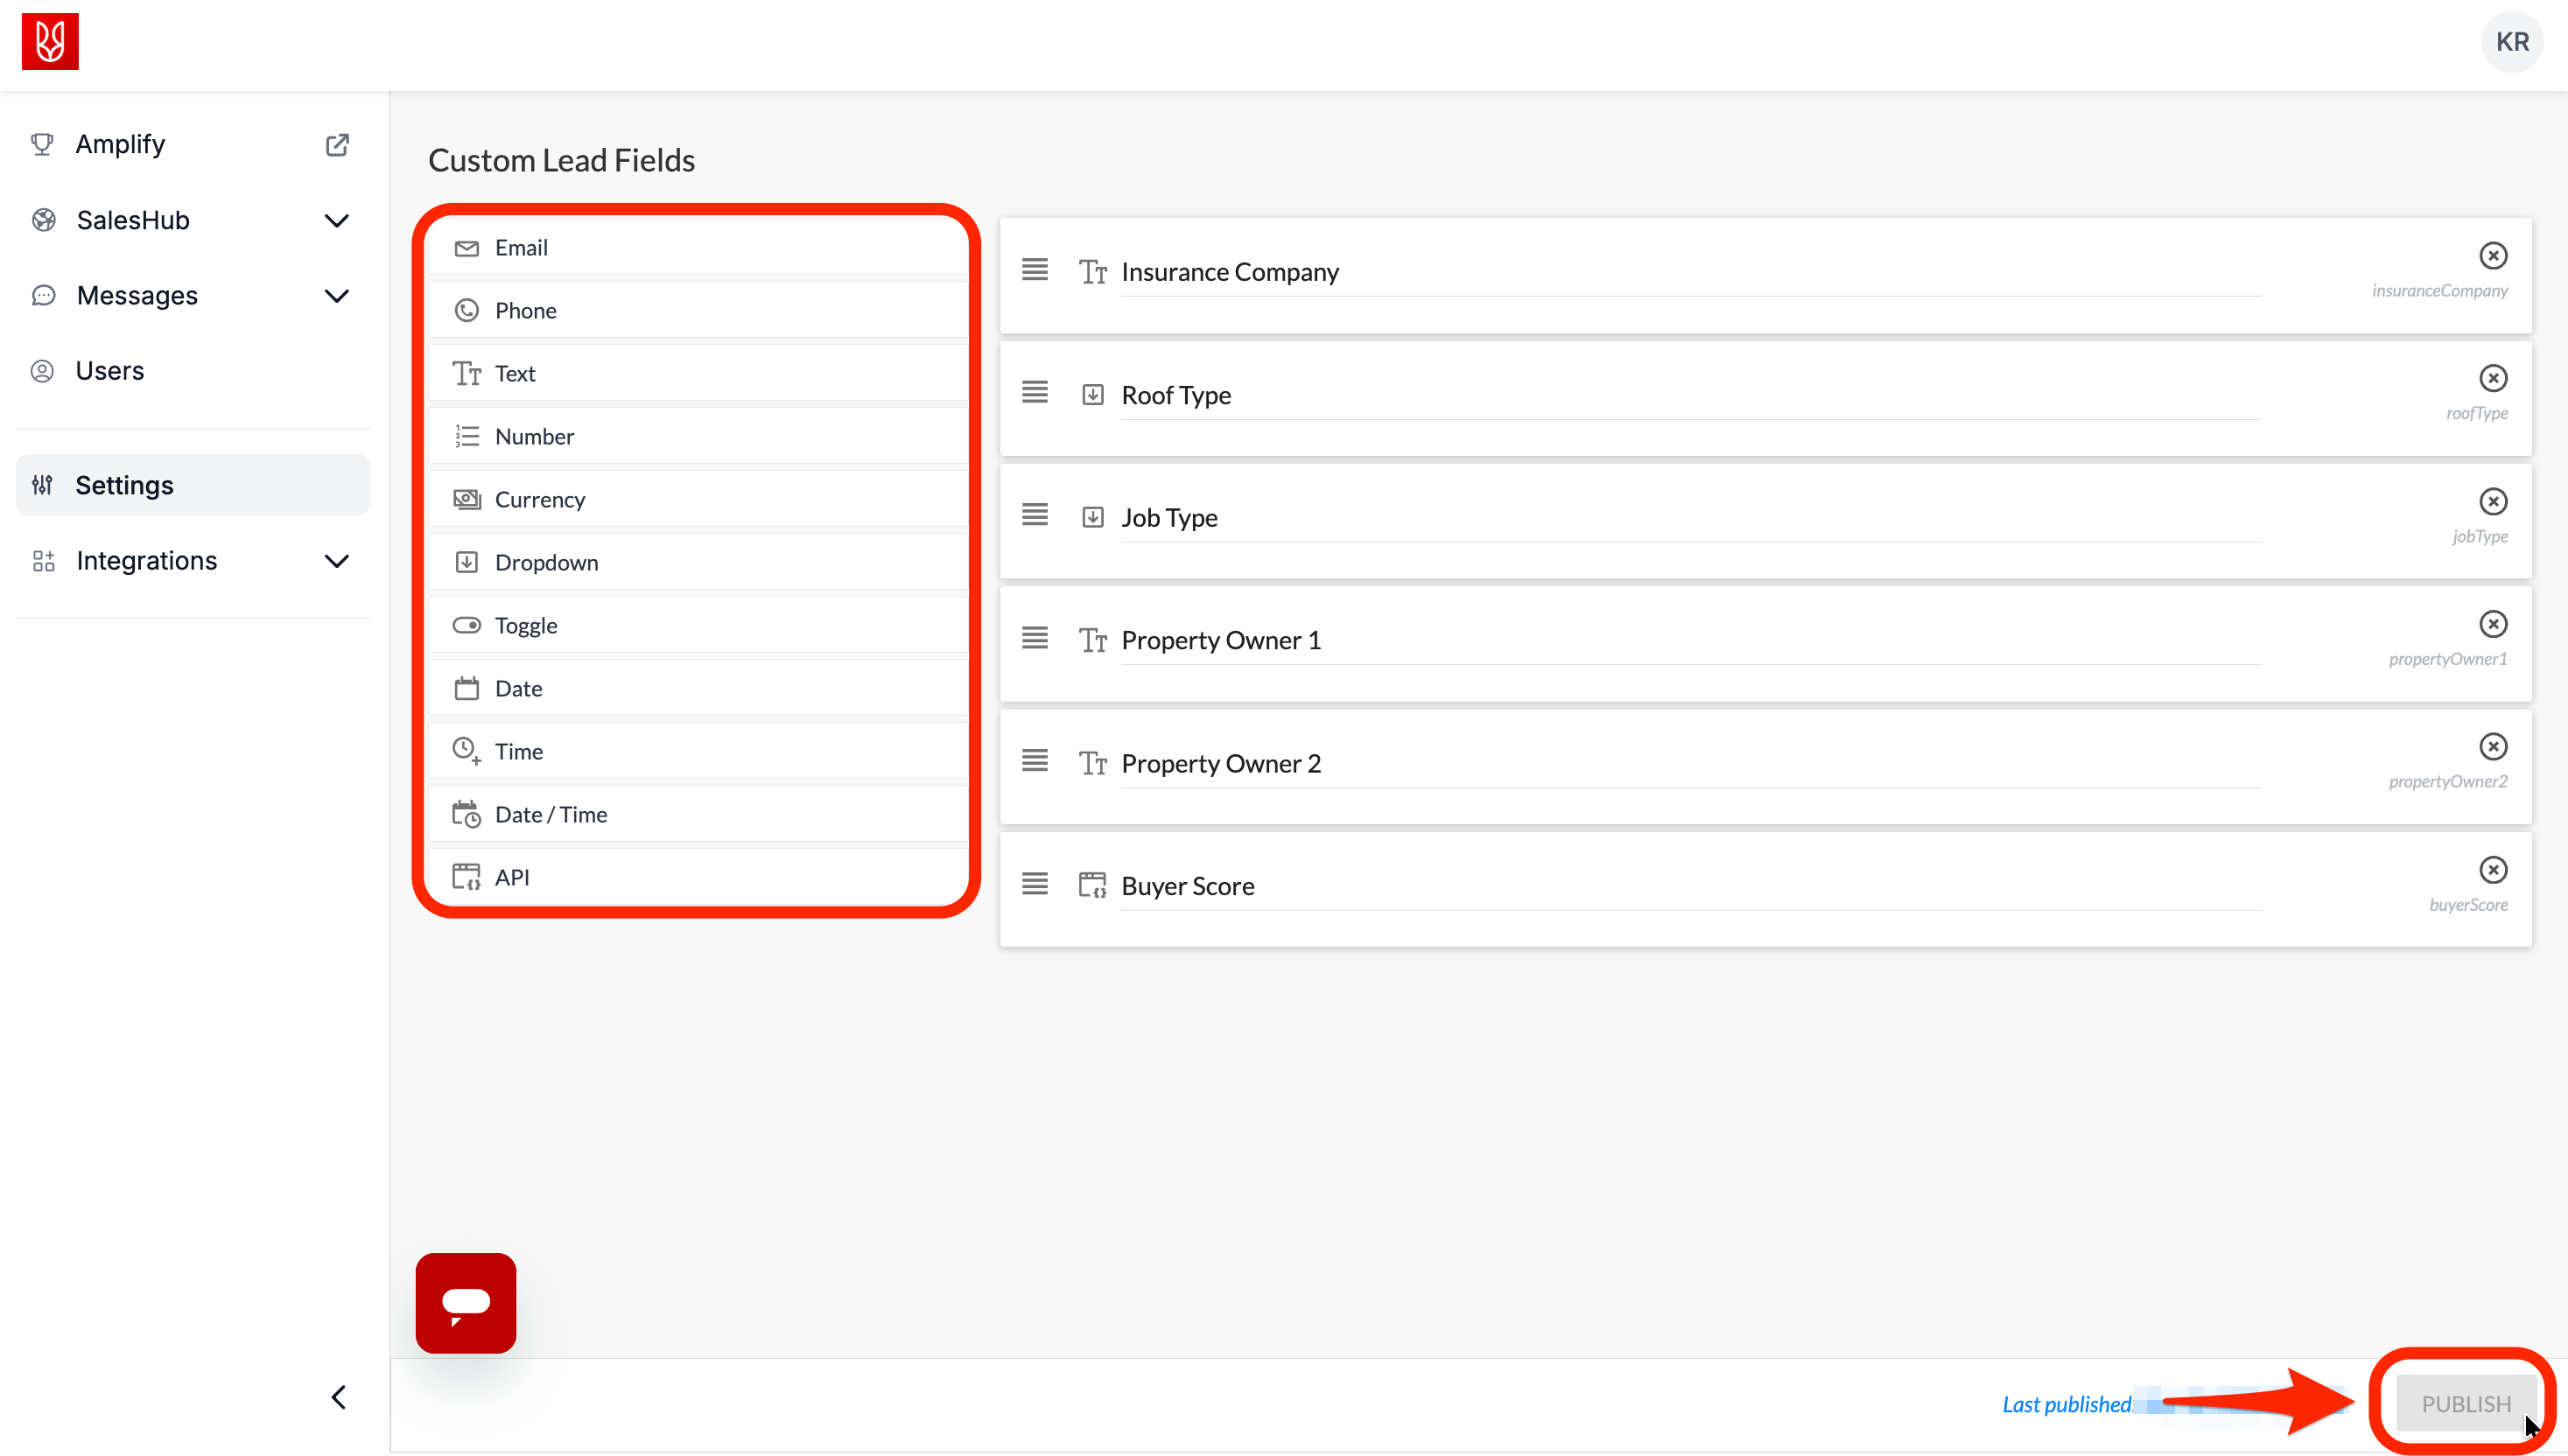Open the KR user avatar menu
The height and width of the screenshot is (1456, 2568).
click(x=2511, y=42)
